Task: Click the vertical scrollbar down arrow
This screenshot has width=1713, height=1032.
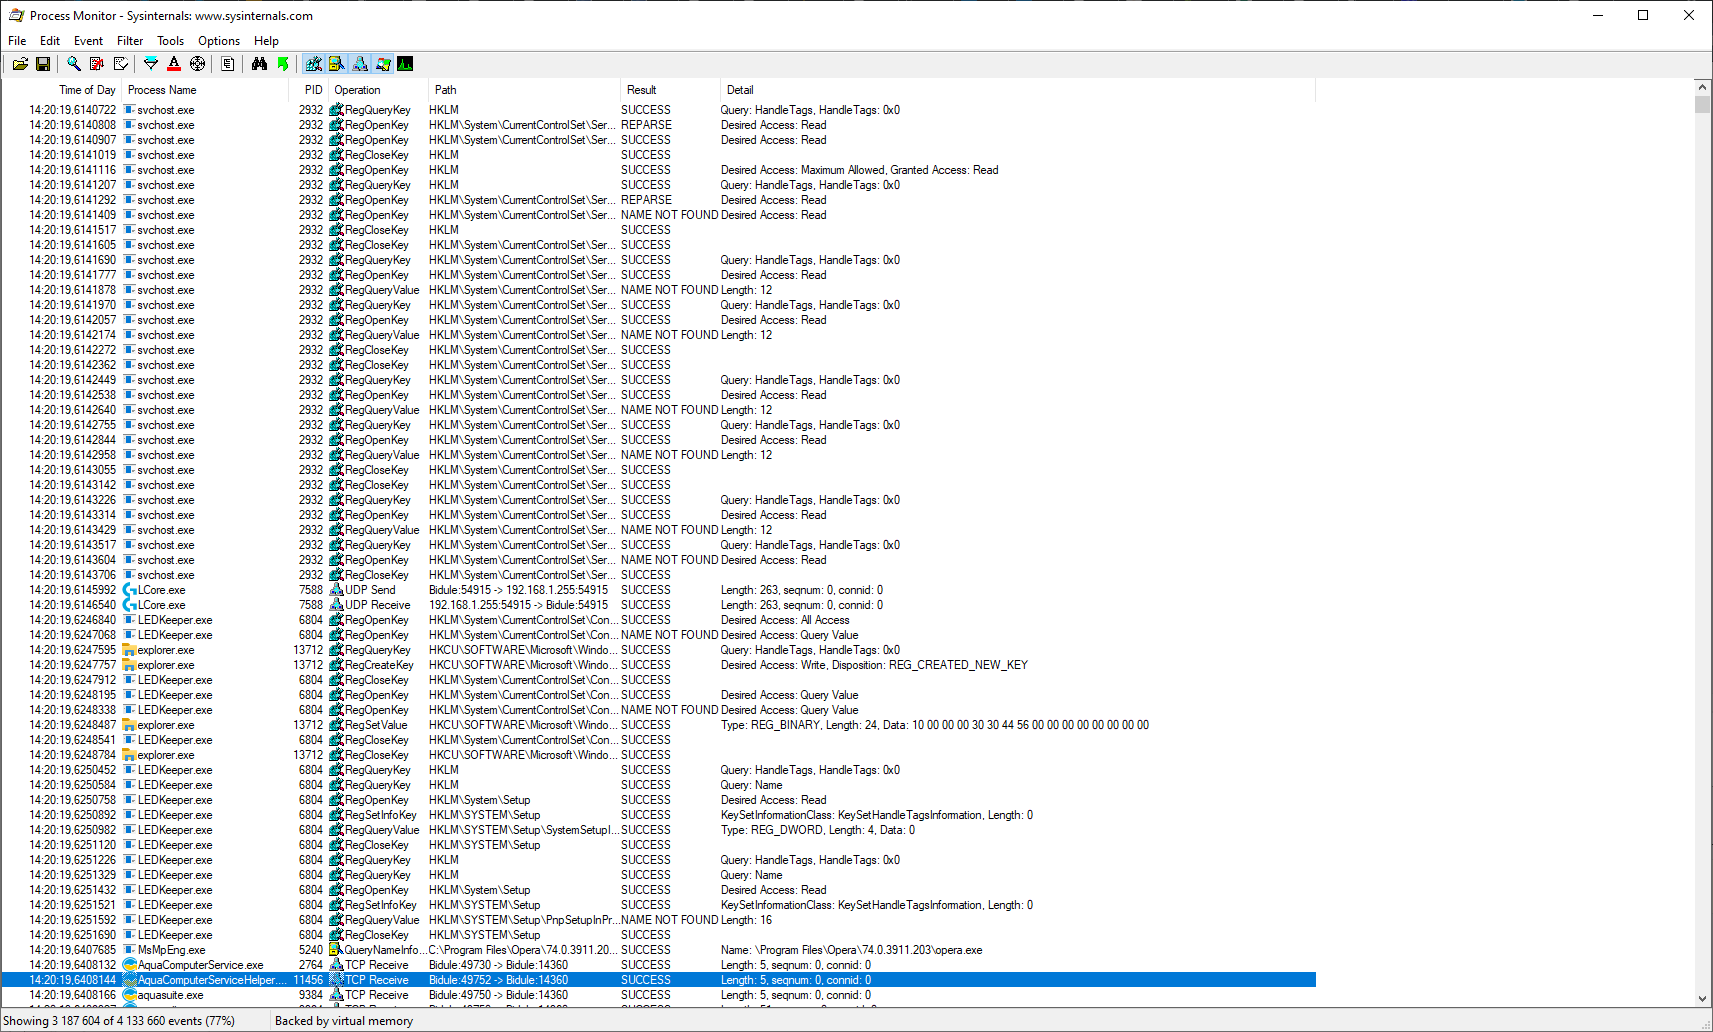Action: [x=1703, y=998]
